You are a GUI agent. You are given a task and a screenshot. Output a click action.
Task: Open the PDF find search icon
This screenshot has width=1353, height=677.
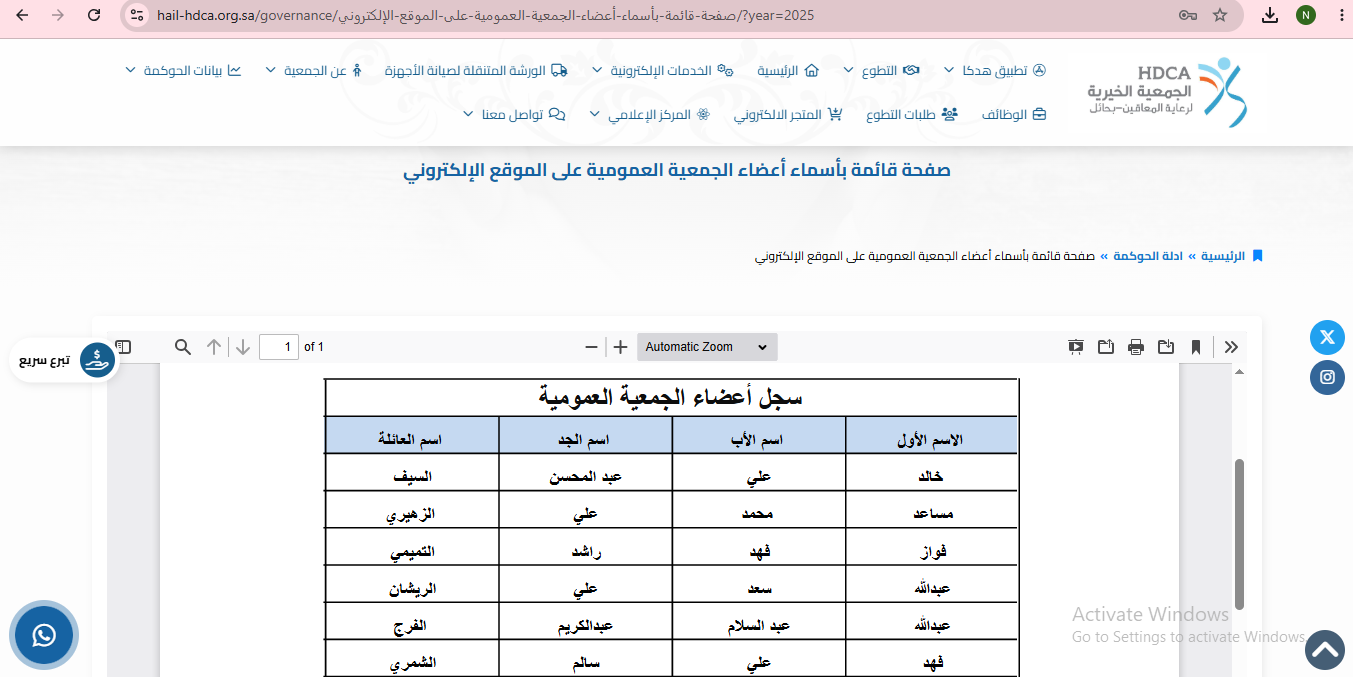click(x=182, y=347)
